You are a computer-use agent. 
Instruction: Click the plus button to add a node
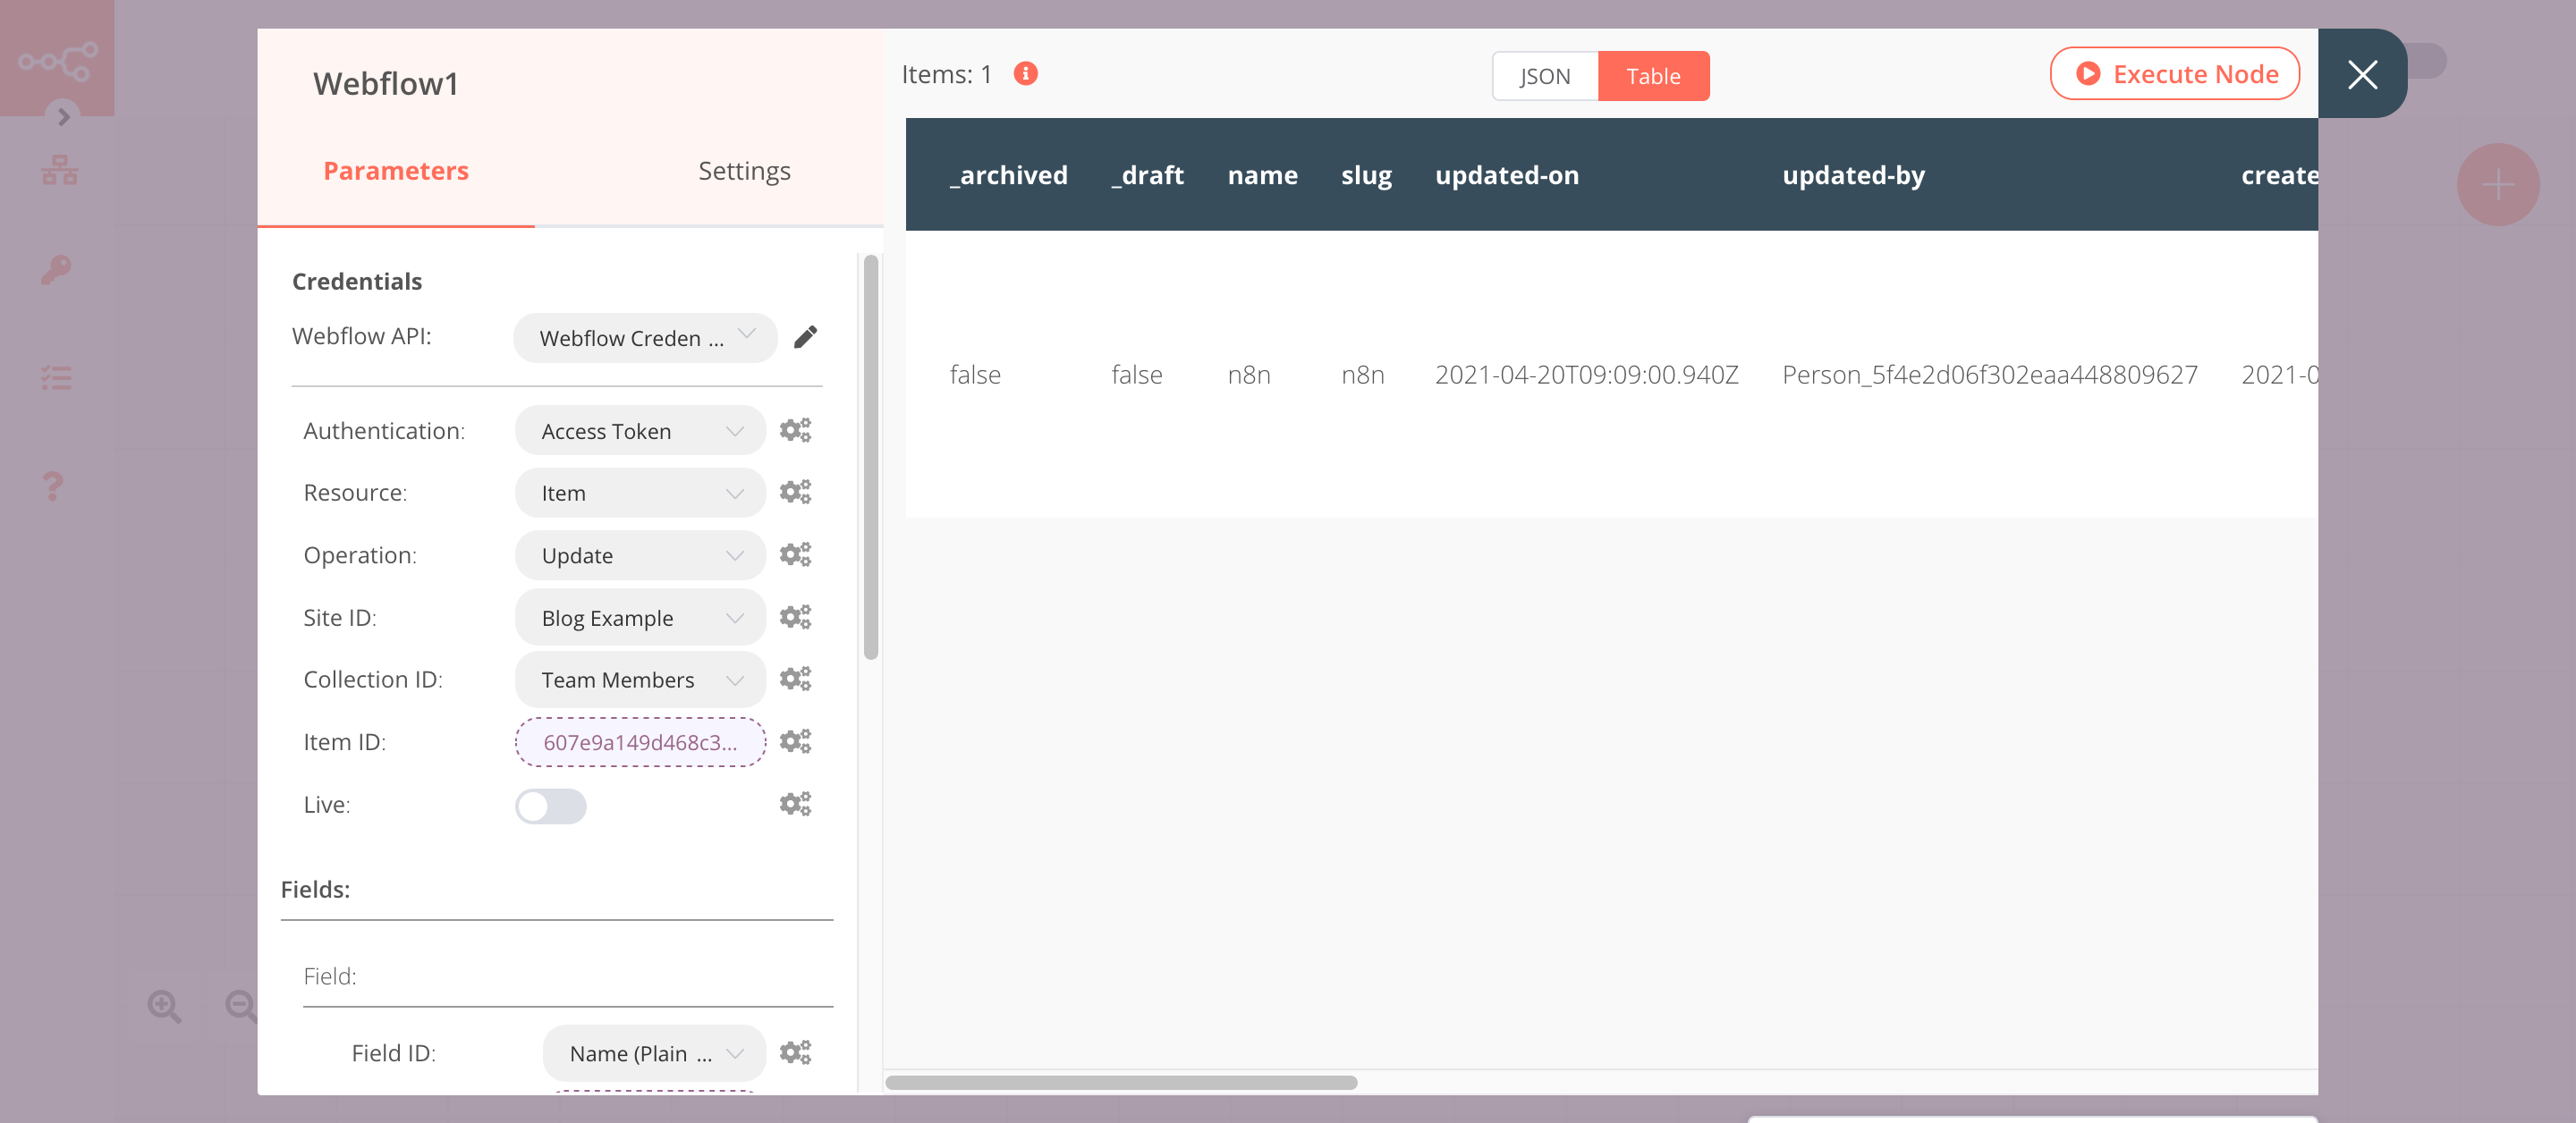[x=2498, y=184]
